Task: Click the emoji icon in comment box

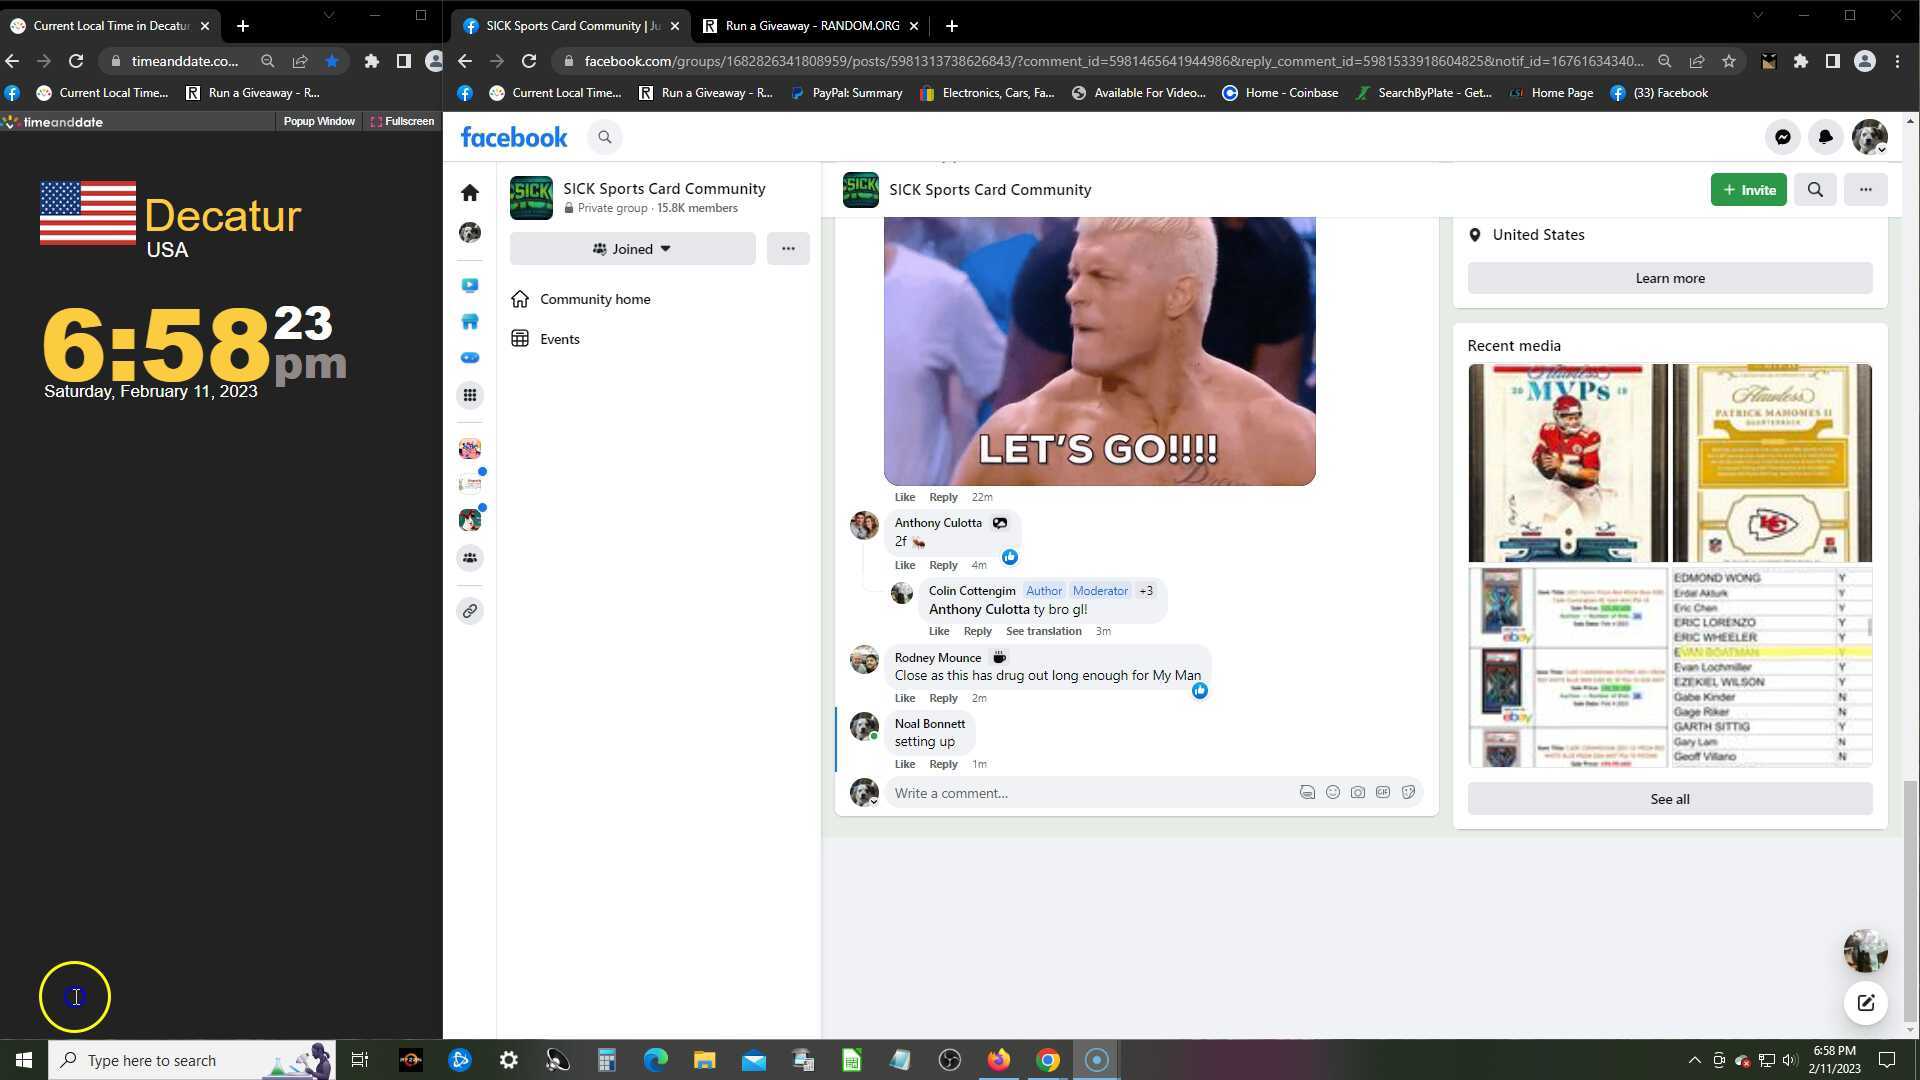Action: (1332, 793)
